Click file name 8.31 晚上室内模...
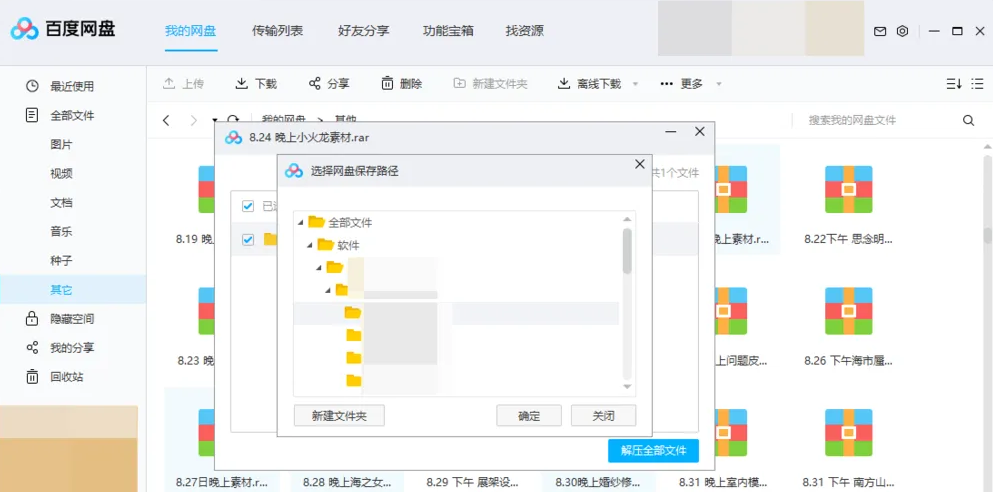 tap(724, 483)
